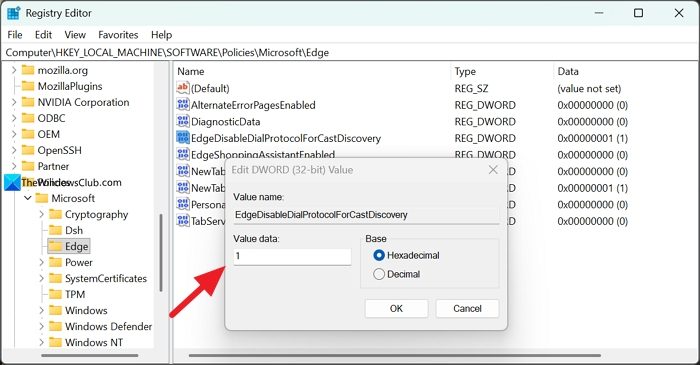
Task: Expand the ODBC key
Action: [x=14, y=118]
